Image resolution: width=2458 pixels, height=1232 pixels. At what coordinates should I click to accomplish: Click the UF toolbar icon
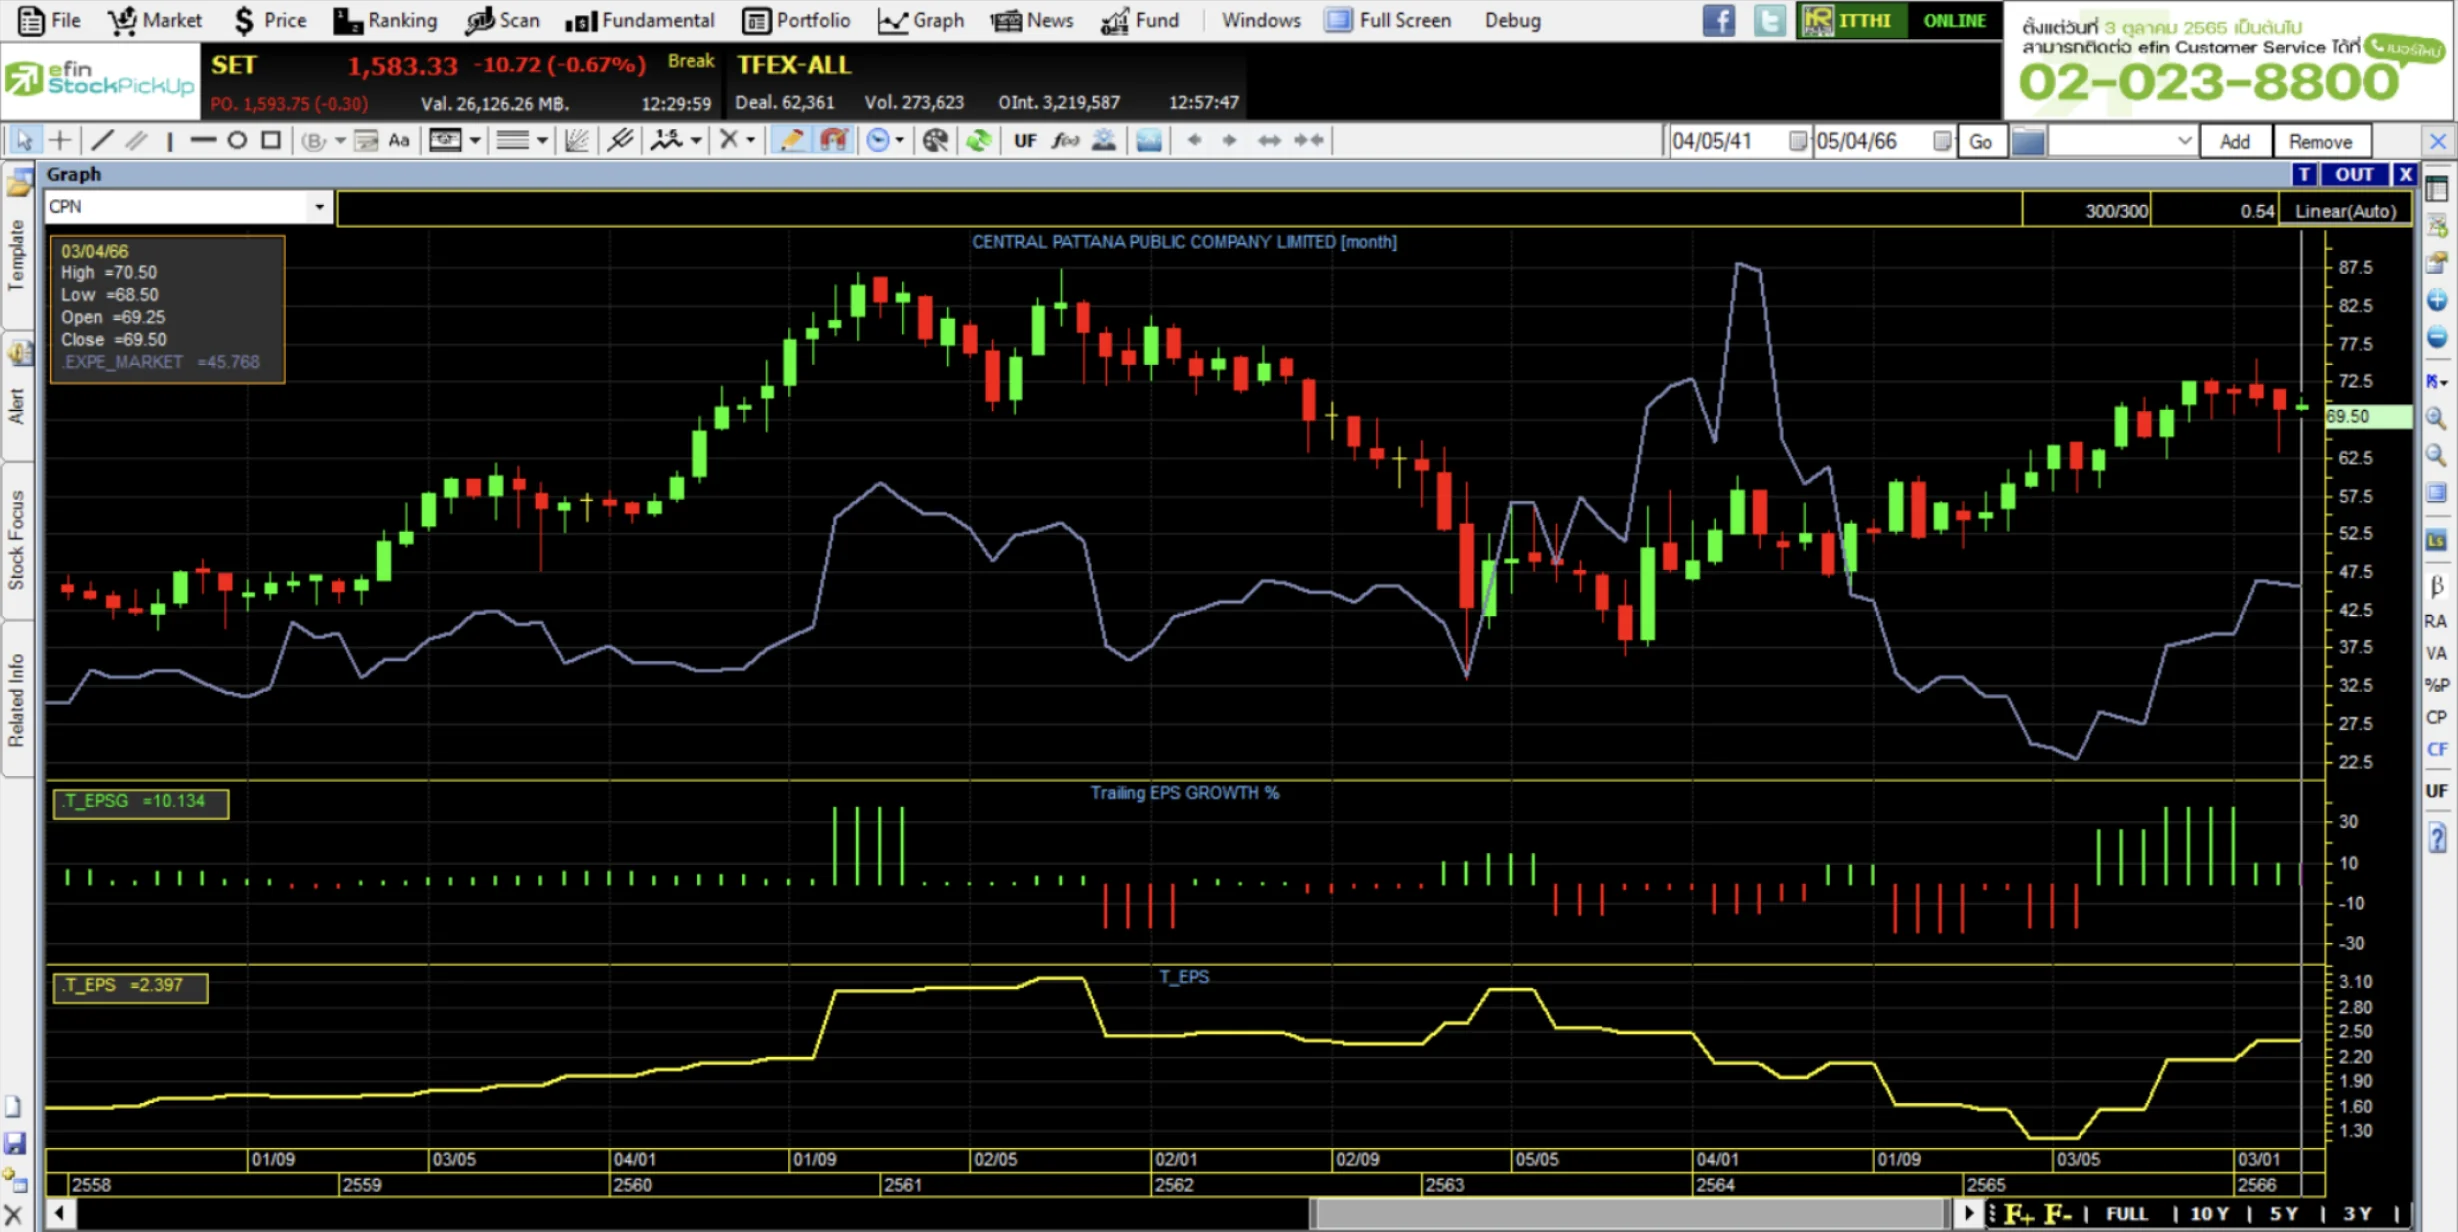[x=1025, y=141]
